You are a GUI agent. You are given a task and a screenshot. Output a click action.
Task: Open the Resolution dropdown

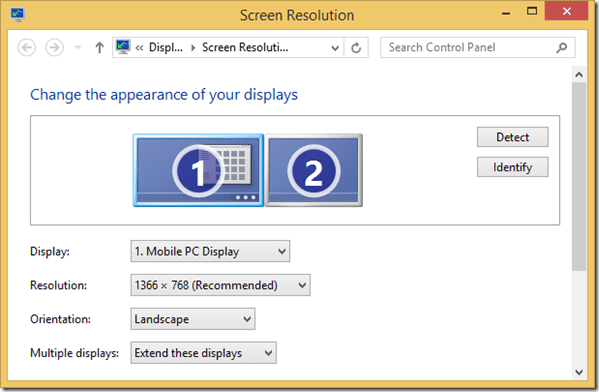pos(220,285)
